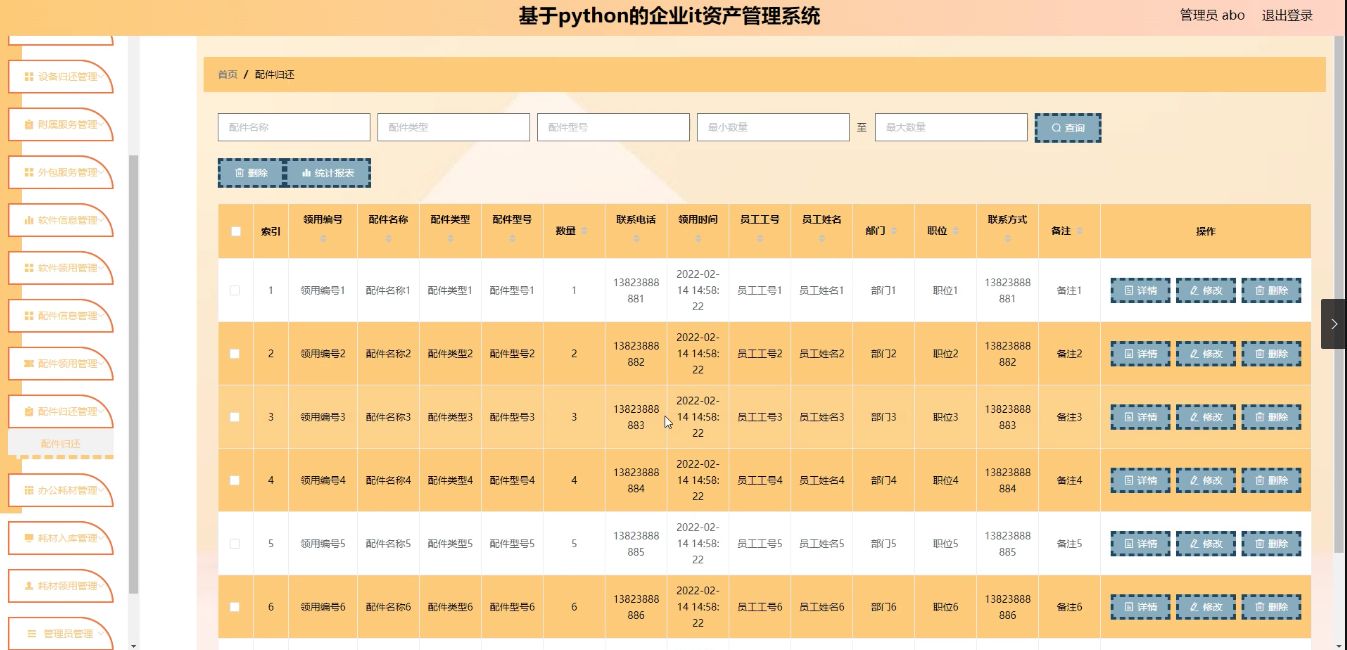Click 修改 edit icon for row 领用编号2
Viewport: 1347px width, 650px height.
[x=1193, y=354]
